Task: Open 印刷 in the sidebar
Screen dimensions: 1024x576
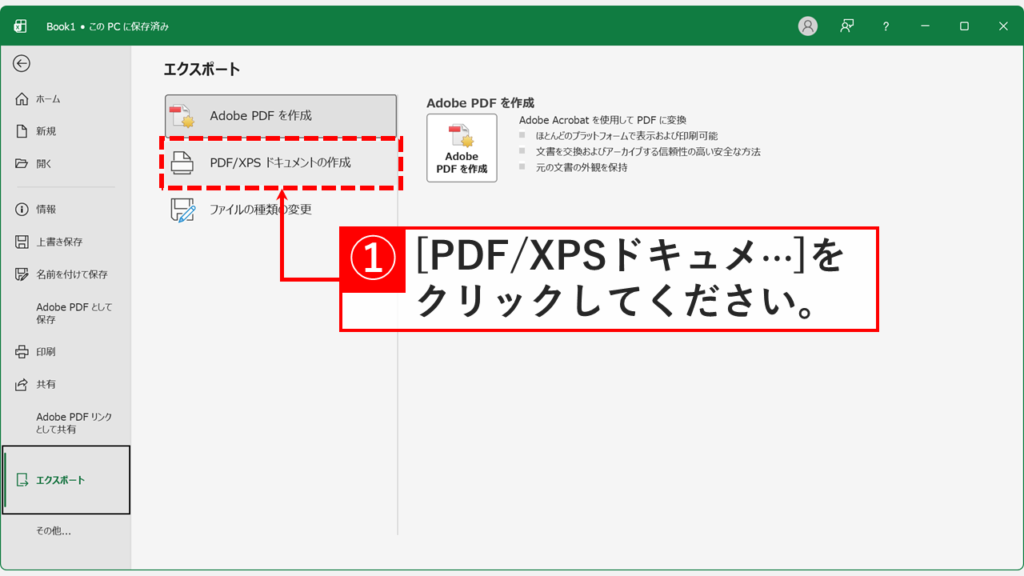Action: point(65,351)
